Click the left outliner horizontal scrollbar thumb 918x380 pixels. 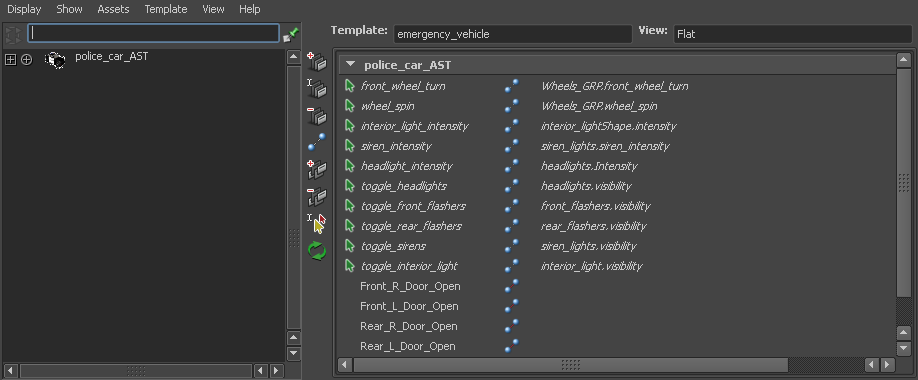[136, 371]
